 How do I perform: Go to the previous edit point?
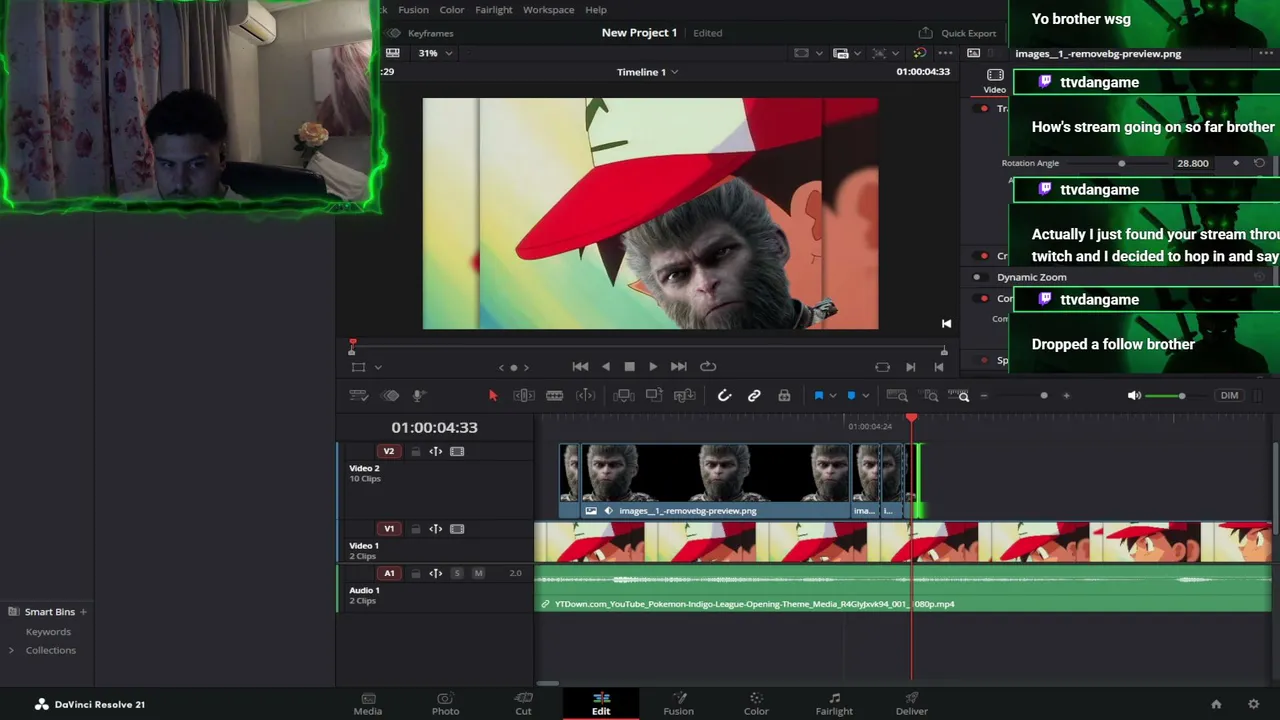[938, 367]
